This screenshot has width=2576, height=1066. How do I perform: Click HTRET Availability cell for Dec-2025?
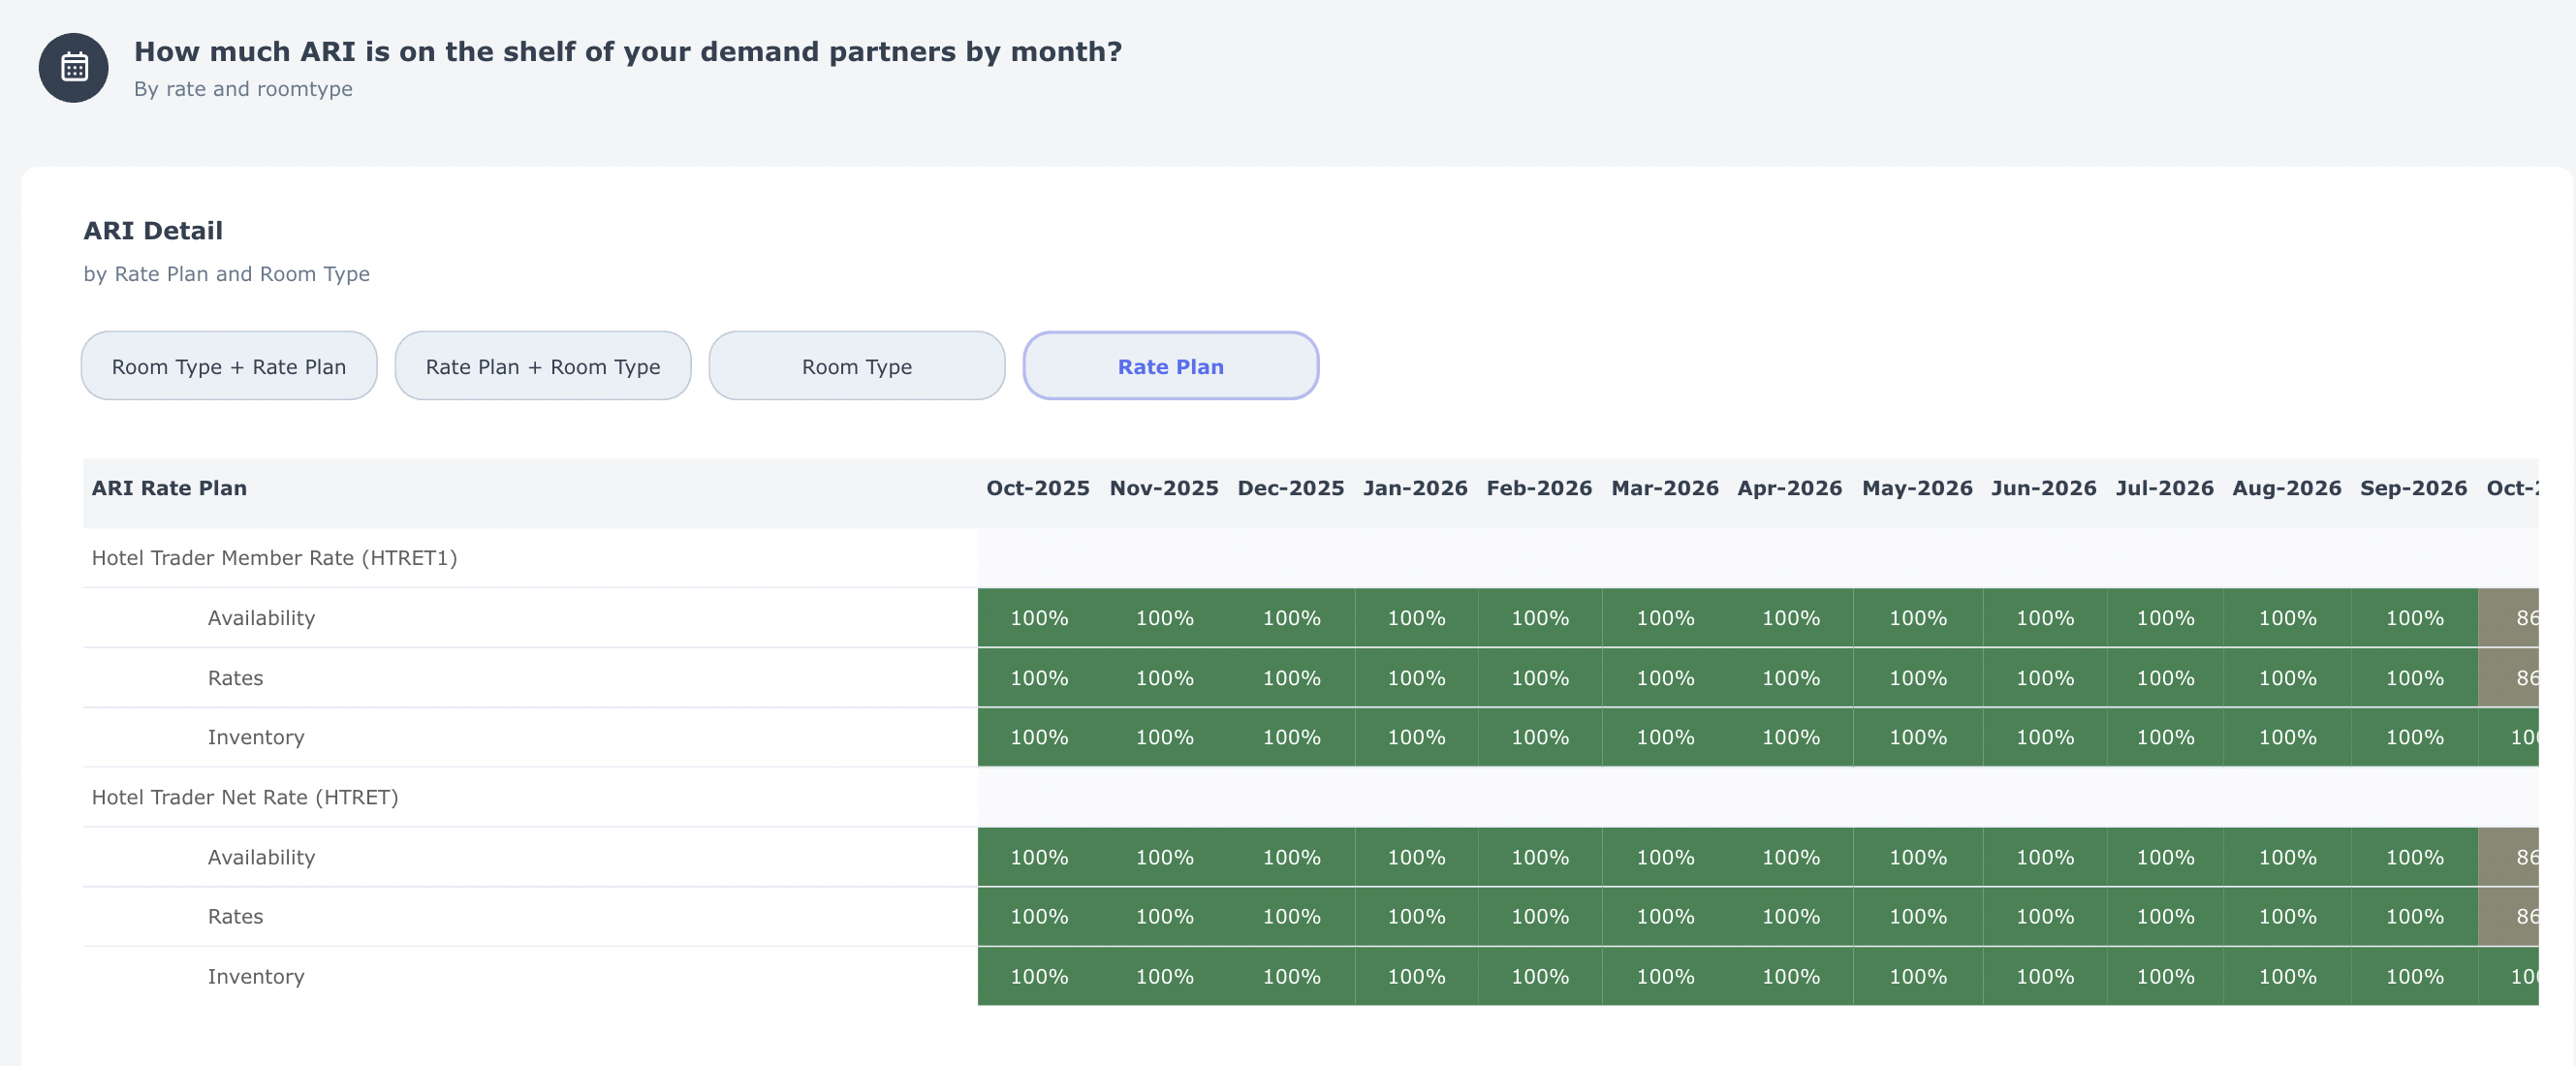1291,857
